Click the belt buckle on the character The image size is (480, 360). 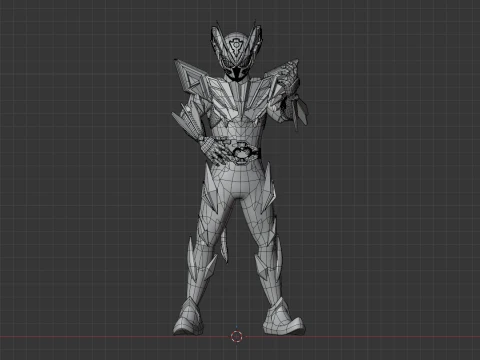click(241, 153)
